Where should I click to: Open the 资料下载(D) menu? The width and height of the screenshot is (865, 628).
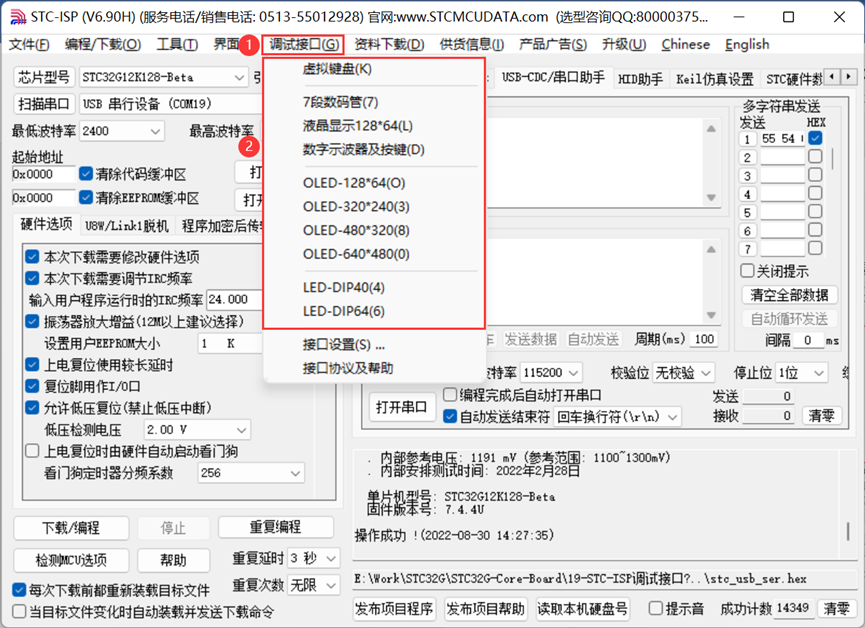389,44
